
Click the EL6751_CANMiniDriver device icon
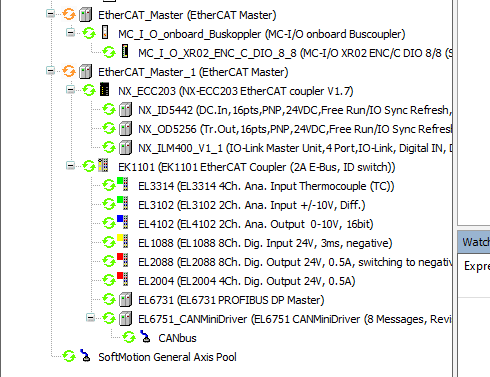tap(125, 319)
